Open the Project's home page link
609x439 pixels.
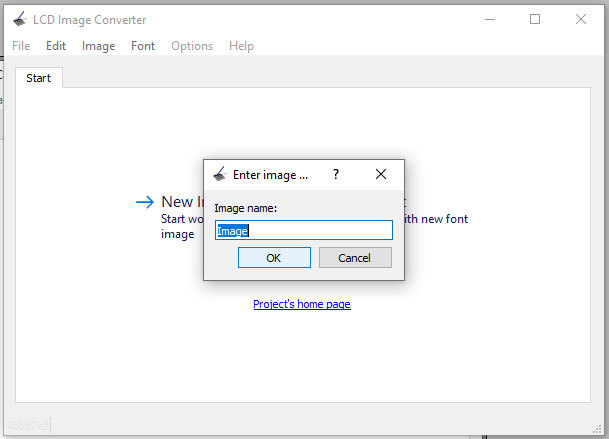pos(302,304)
